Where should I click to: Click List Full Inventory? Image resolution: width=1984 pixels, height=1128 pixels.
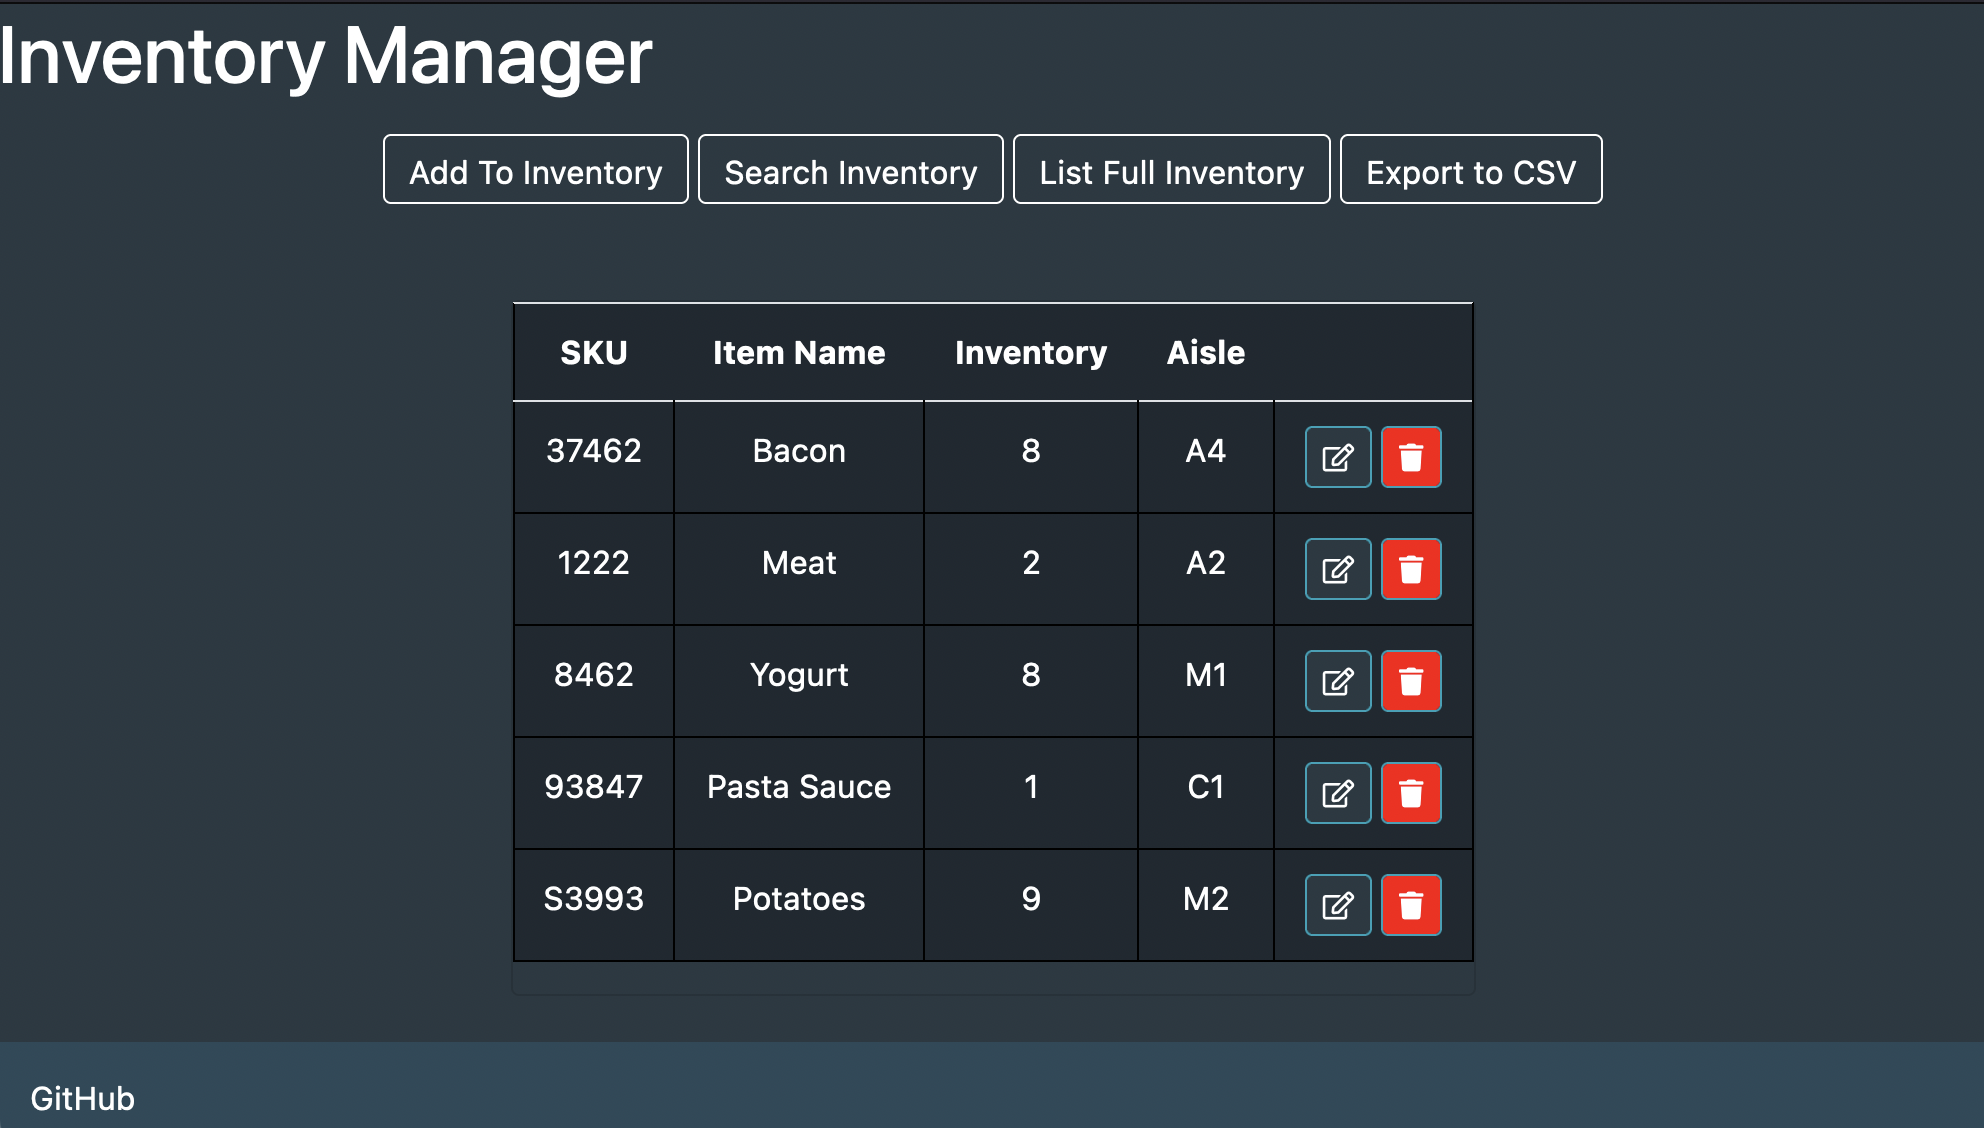tap(1171, 170)
